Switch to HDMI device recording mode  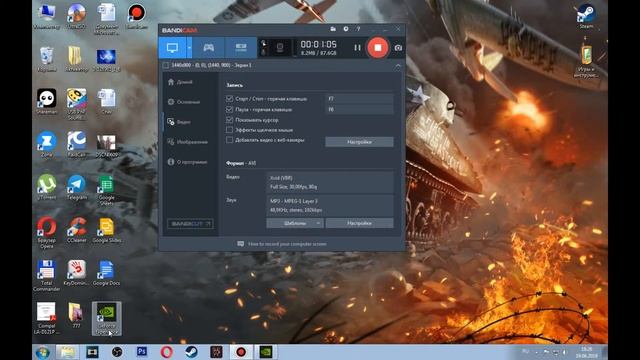click(x=241, y=48)
